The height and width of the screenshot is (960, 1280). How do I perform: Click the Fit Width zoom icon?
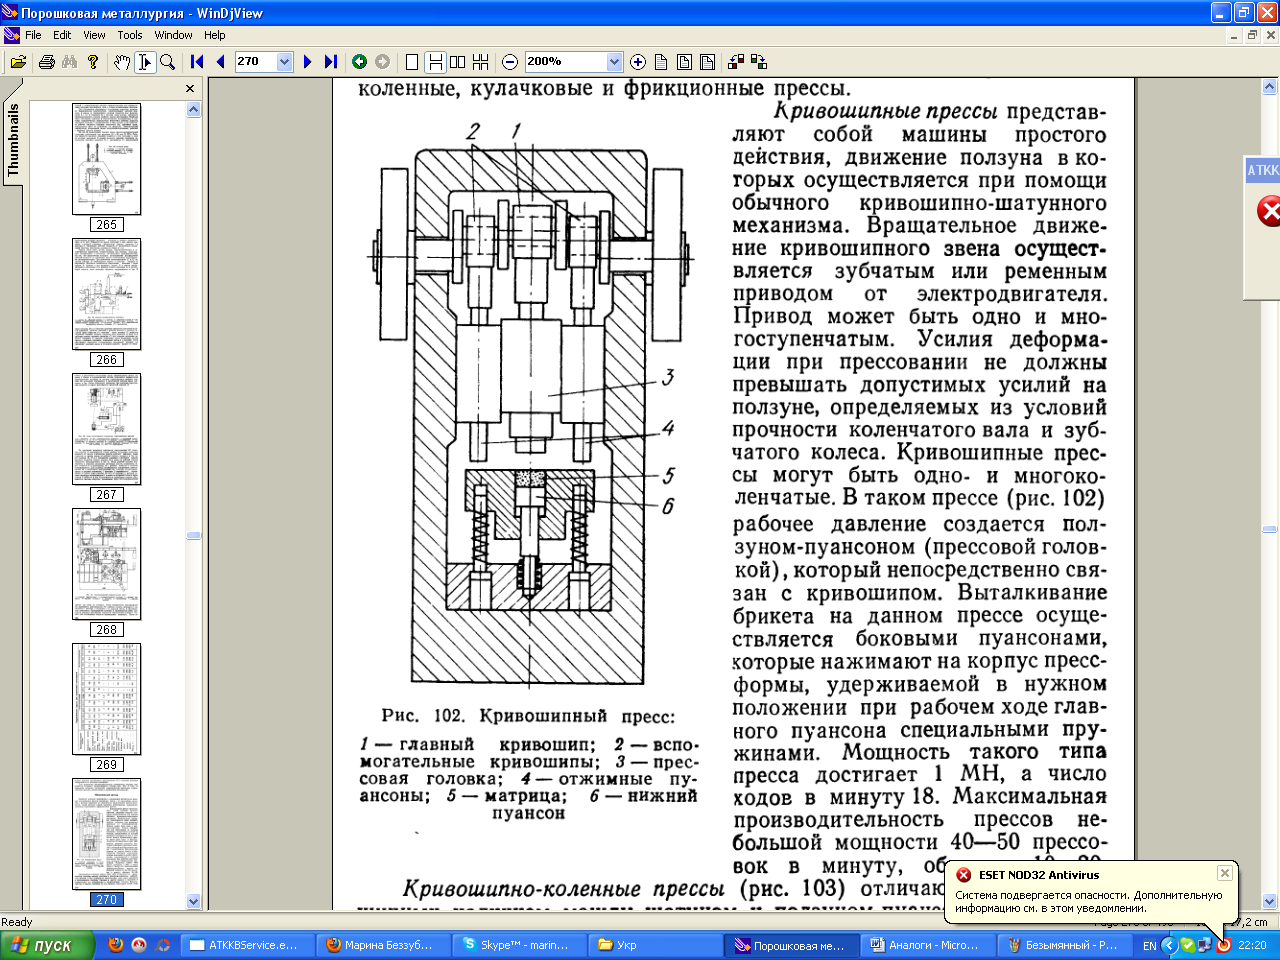[x=707, y=62]
